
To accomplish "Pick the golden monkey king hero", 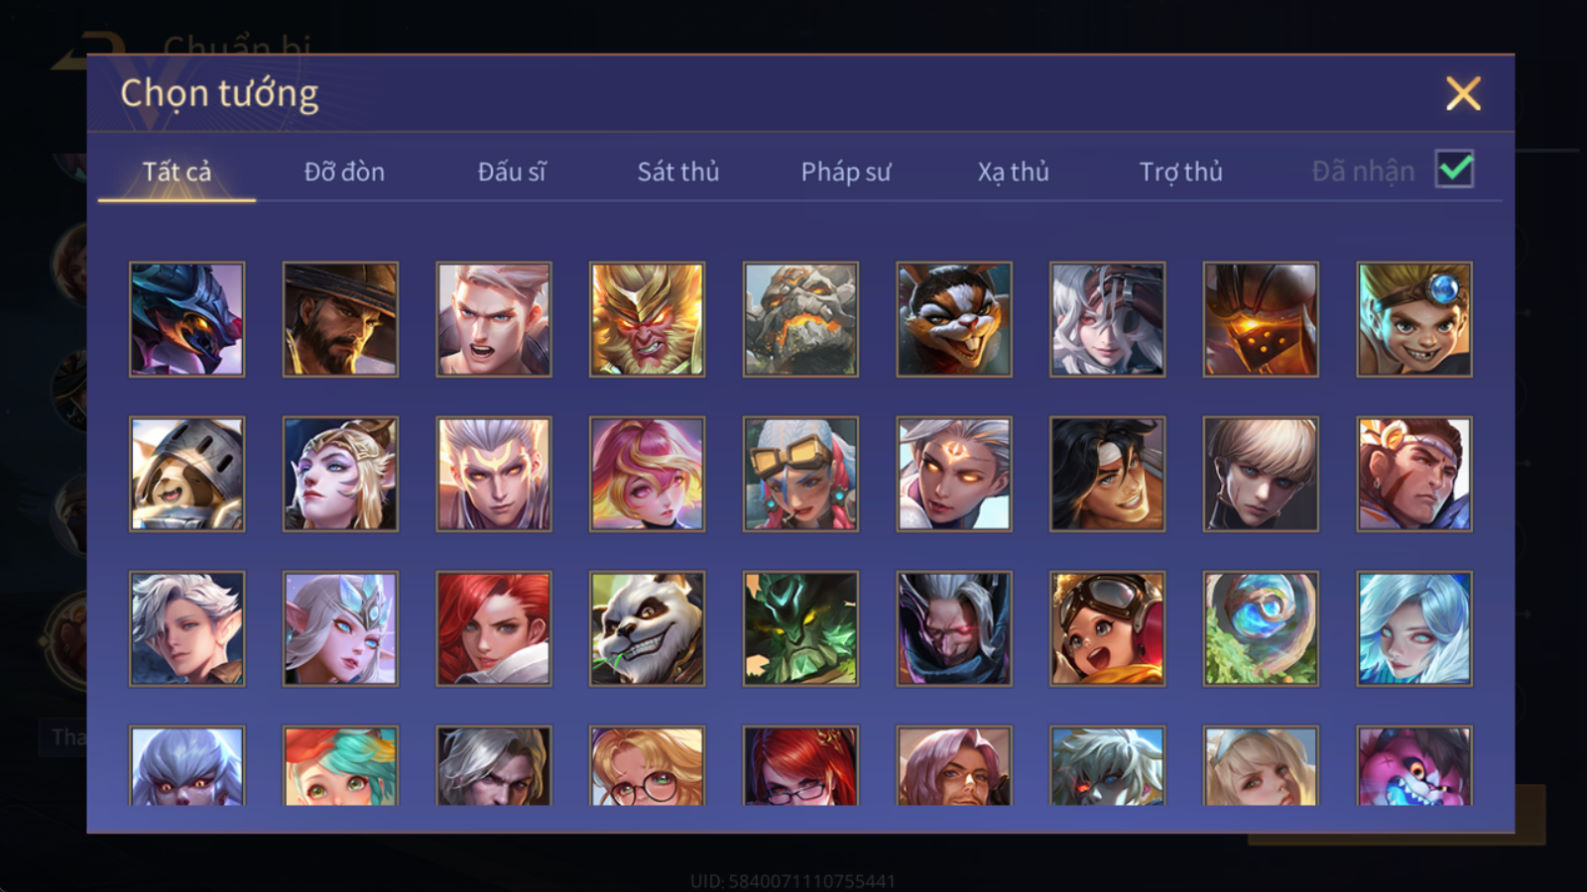I will pos(647,319).
